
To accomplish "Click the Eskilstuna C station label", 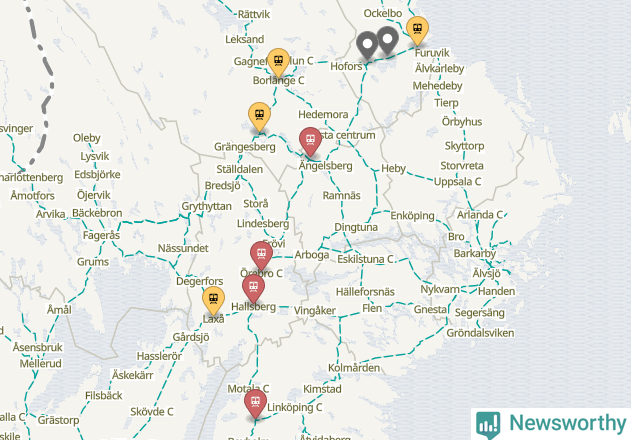I will (x=365, y=259).
